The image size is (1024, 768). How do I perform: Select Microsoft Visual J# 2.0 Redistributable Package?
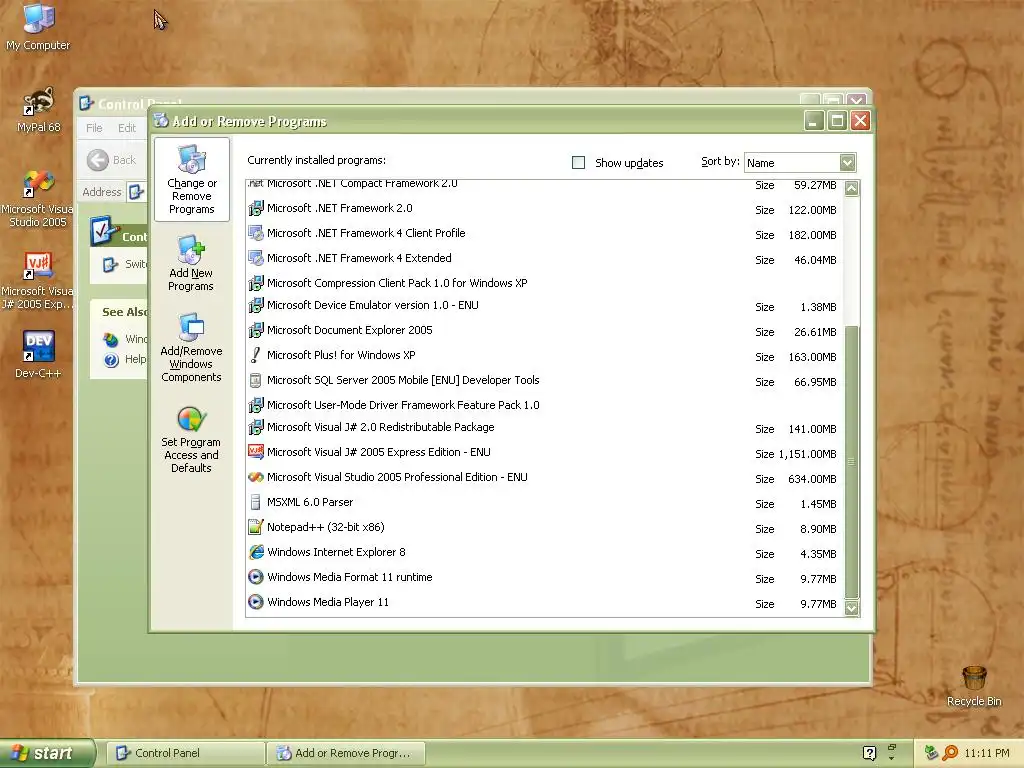point(545,428)
